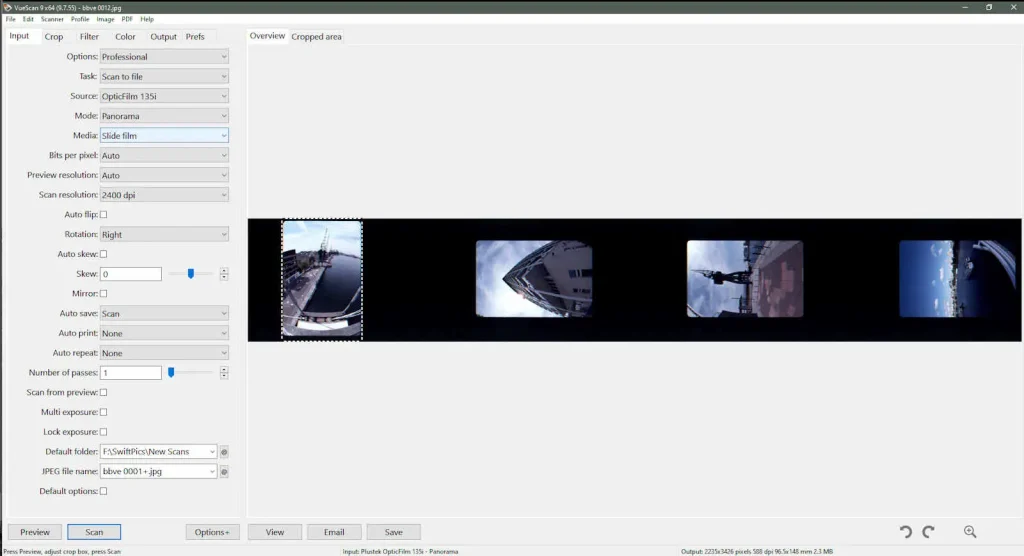Click the JPEG file name browse icon
This screenshot has width=1024, height=556.
(224, 472)
